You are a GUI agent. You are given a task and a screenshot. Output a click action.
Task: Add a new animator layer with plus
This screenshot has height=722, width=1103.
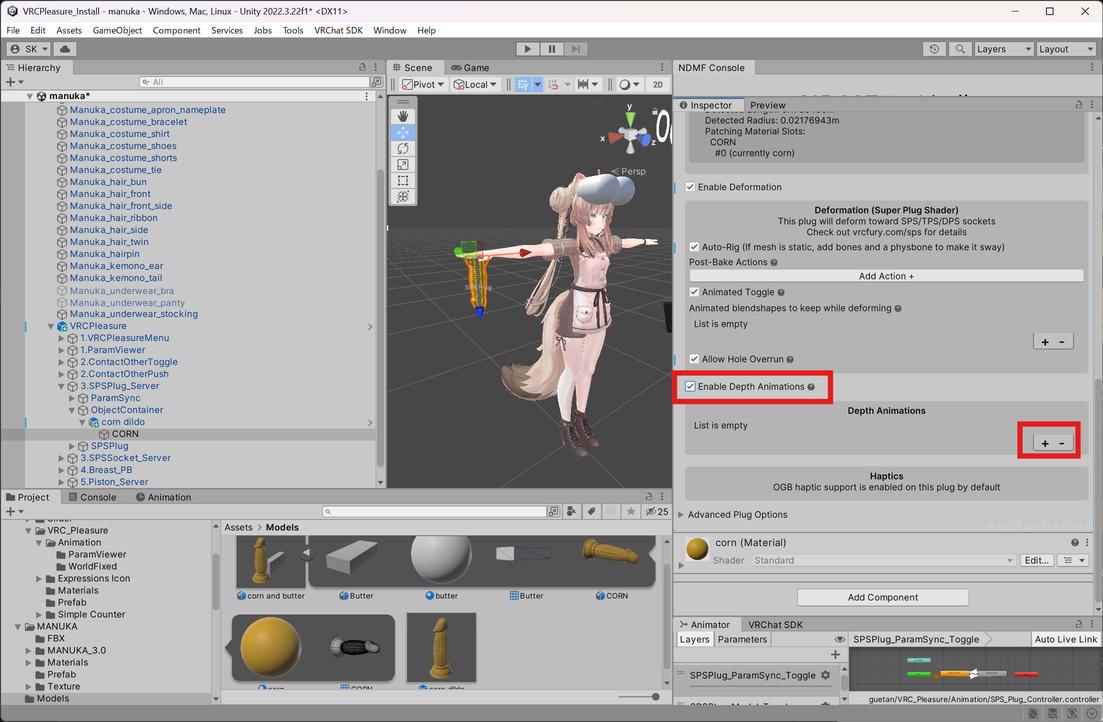(x=835, y=654)
